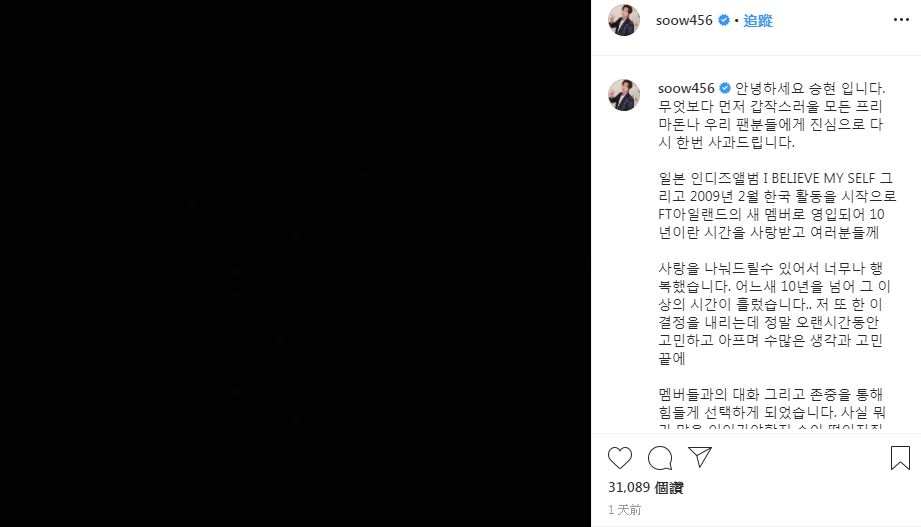Click the greeting line 안녕하세요 승현 입니다

tap(810, 89)
